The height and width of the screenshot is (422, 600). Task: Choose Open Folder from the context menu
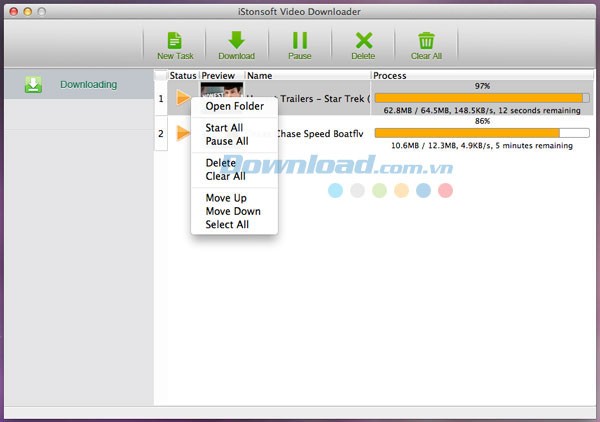click(x=235, y=106)
